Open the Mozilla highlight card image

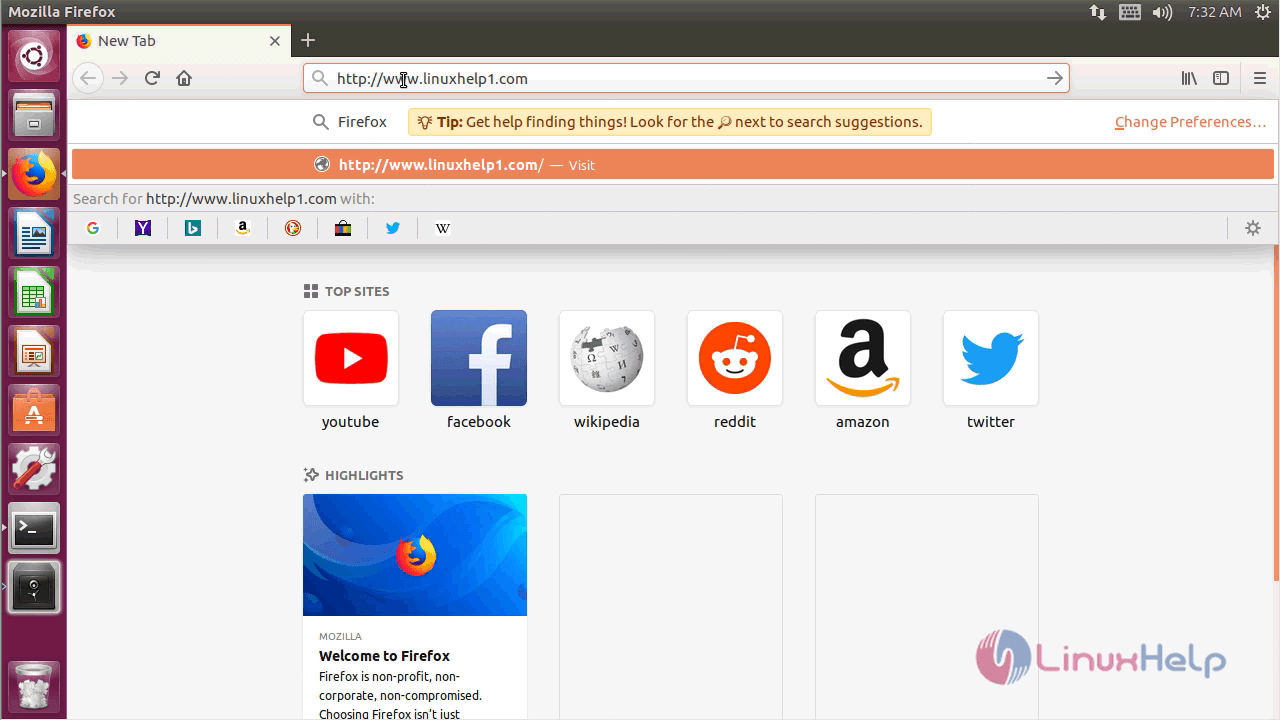415,555
